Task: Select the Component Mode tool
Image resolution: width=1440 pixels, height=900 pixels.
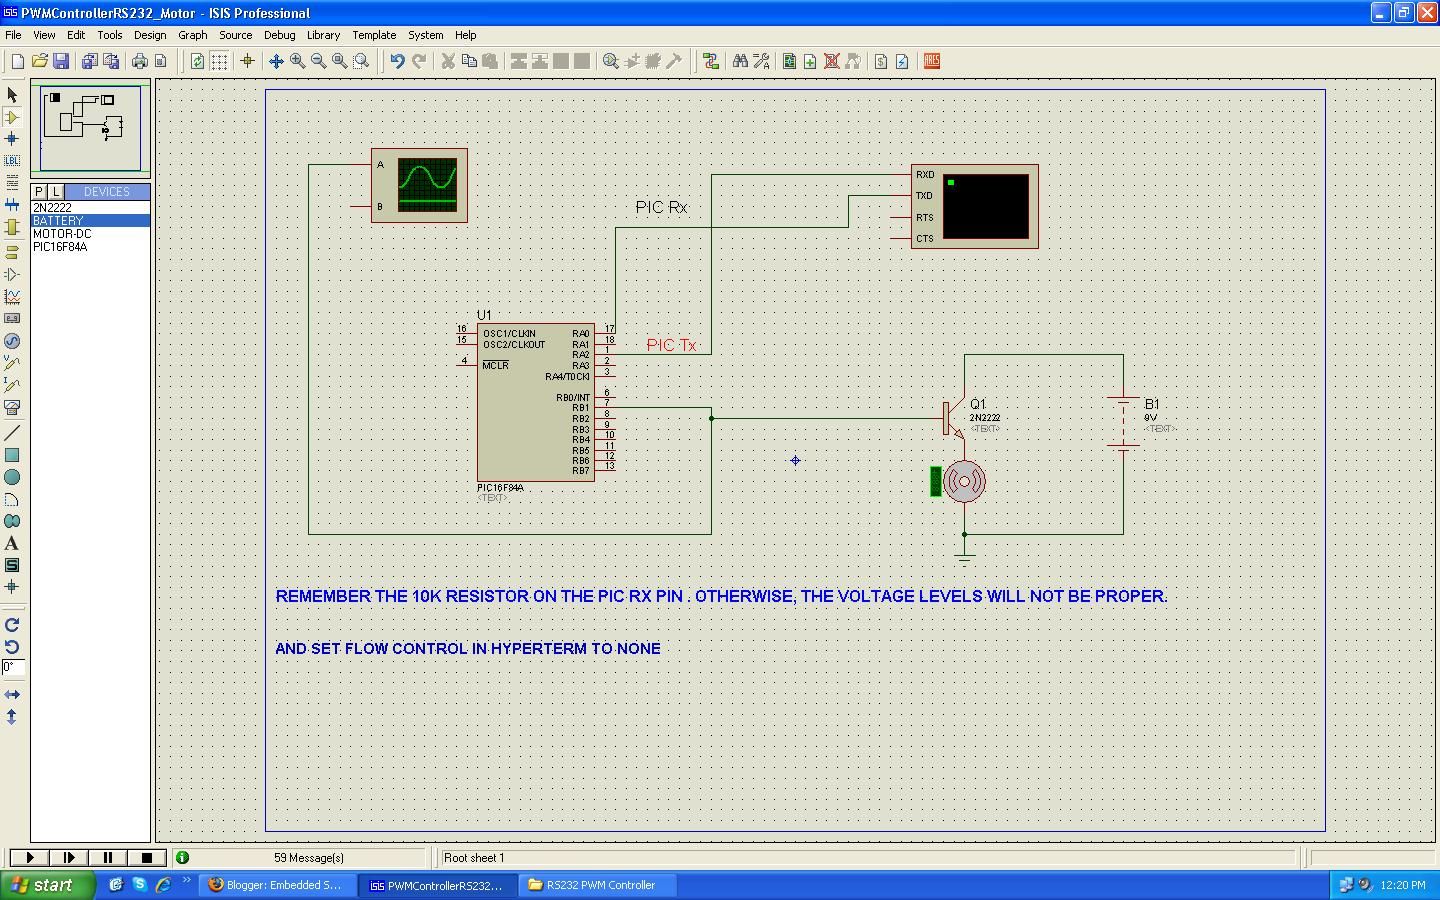Action: (x=12, y=117)
